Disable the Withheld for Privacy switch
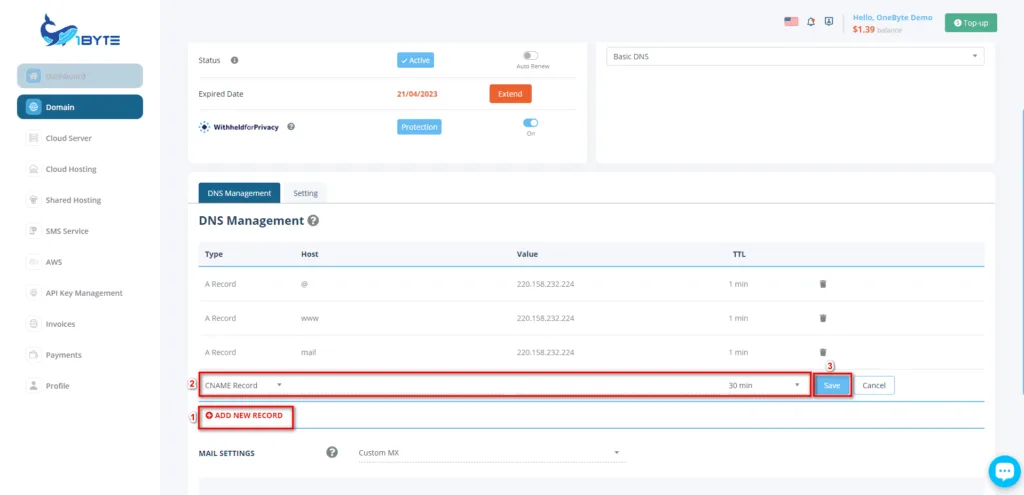Screen dimensions: 1024x495 530,123
